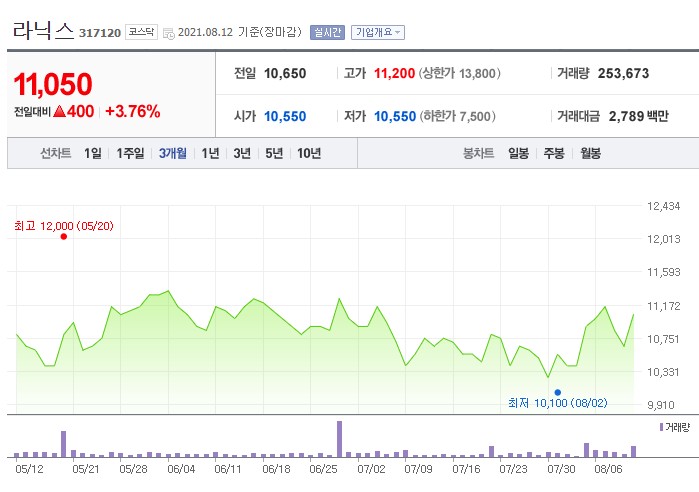Click the 전일 value 10,650

coord(285,74)
